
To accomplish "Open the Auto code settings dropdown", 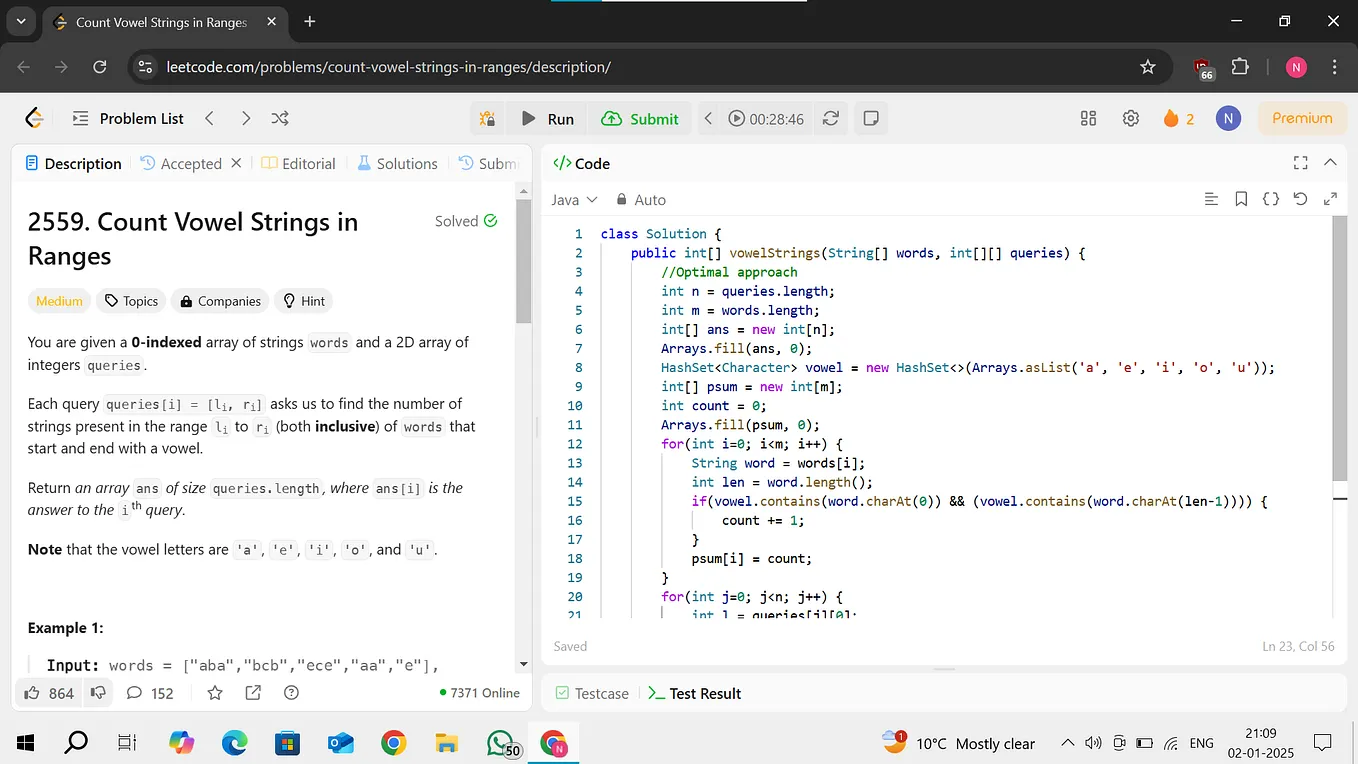I will click(641, 199).
